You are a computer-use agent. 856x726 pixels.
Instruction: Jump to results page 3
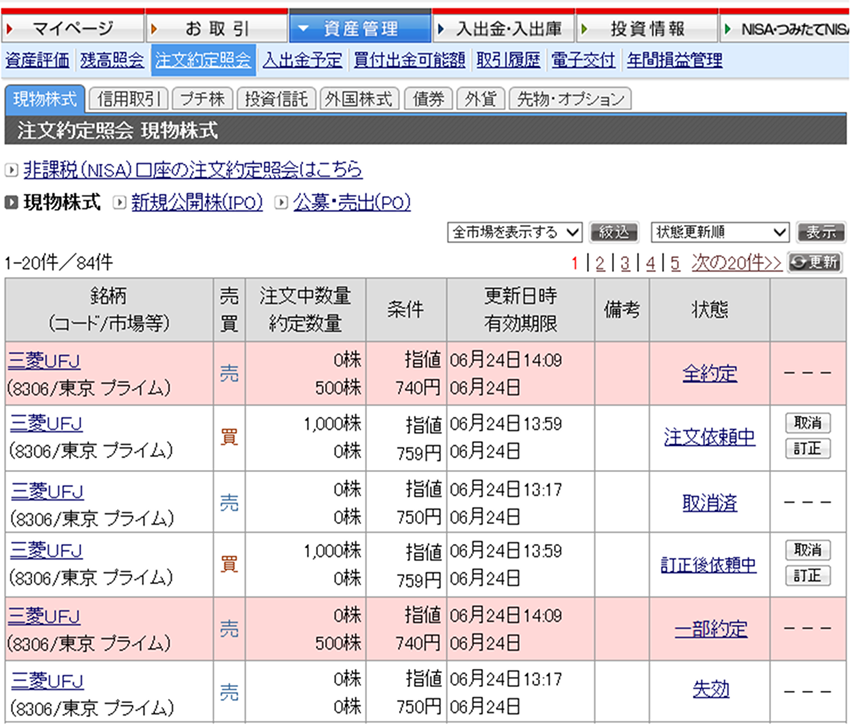[x=624, y=263]
